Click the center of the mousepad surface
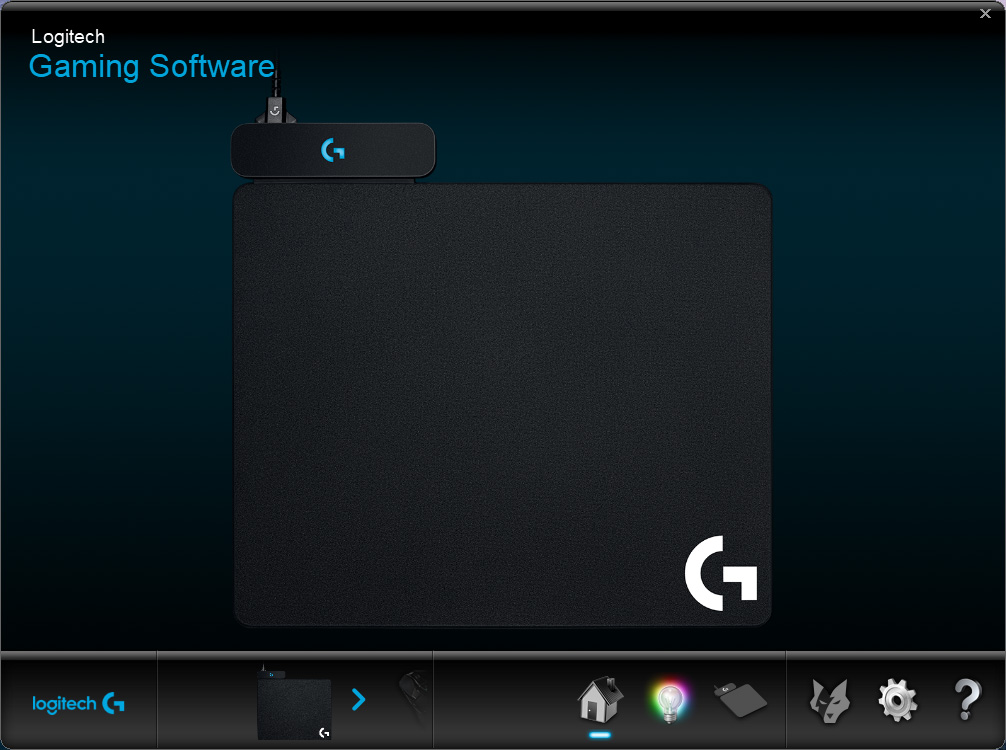The height and width of the screenshot is (750, 1006). [502, 405]
